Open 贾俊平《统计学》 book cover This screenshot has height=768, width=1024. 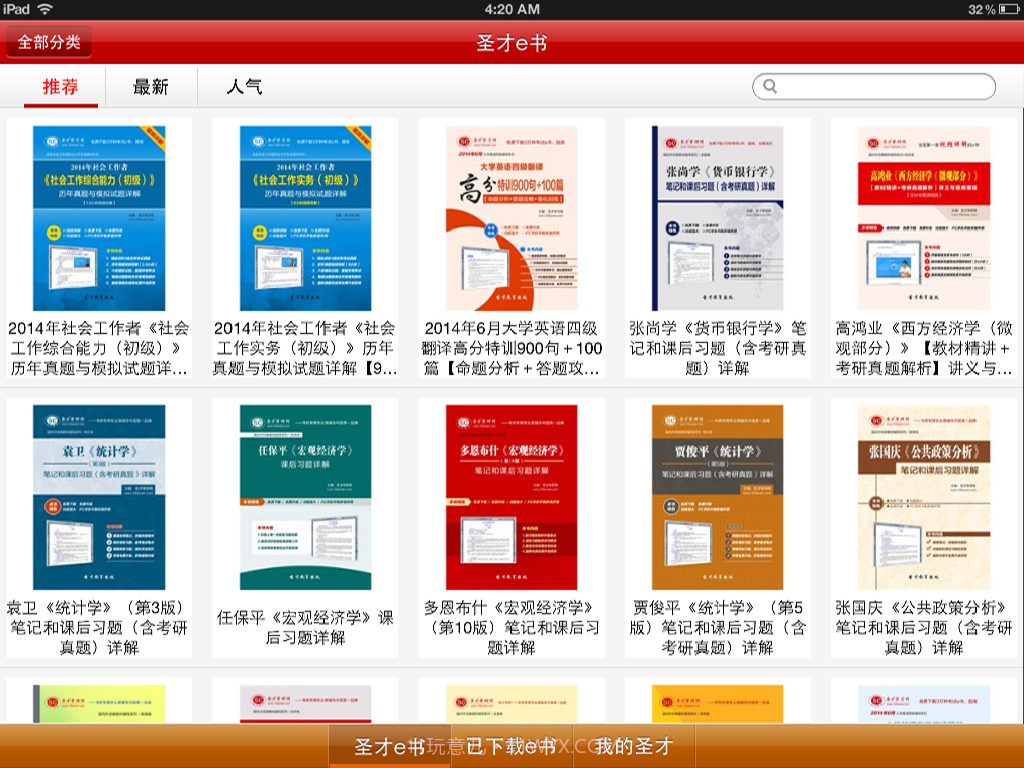point(718,497)
